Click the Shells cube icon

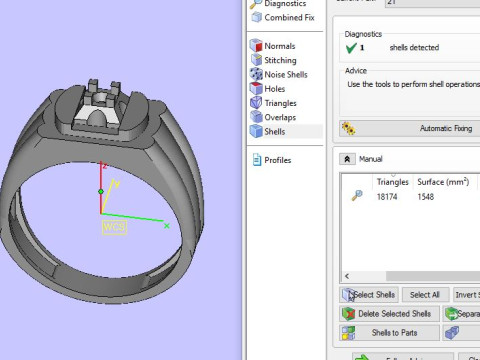tap(256, 131)
